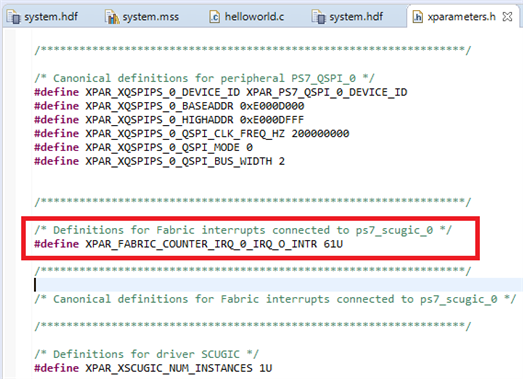Click the XPAR_FABRIC_COUNTER_IRQ_0_IRQ_O_INTR define line
Image resolution: width=523 pixels, height=379 pixels.
coord(188,244)
